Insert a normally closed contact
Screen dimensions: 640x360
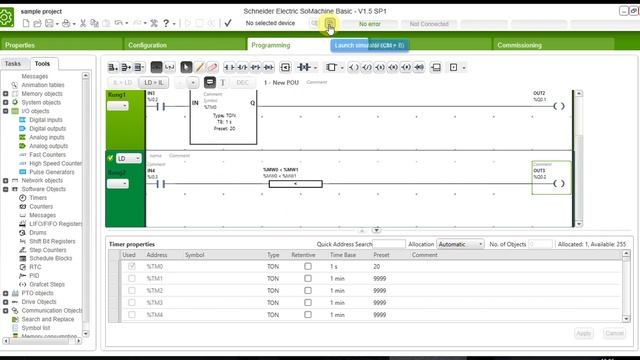coord(242,67)
